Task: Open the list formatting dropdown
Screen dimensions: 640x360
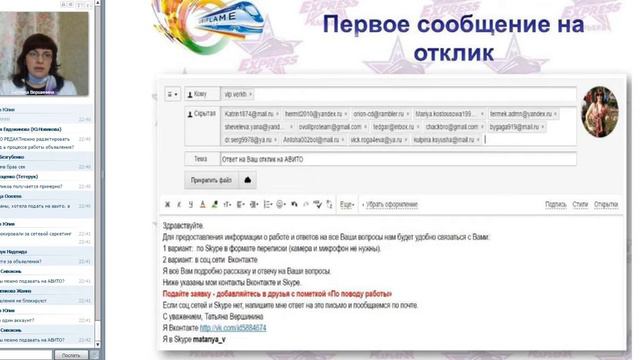Action: (268, 204)
